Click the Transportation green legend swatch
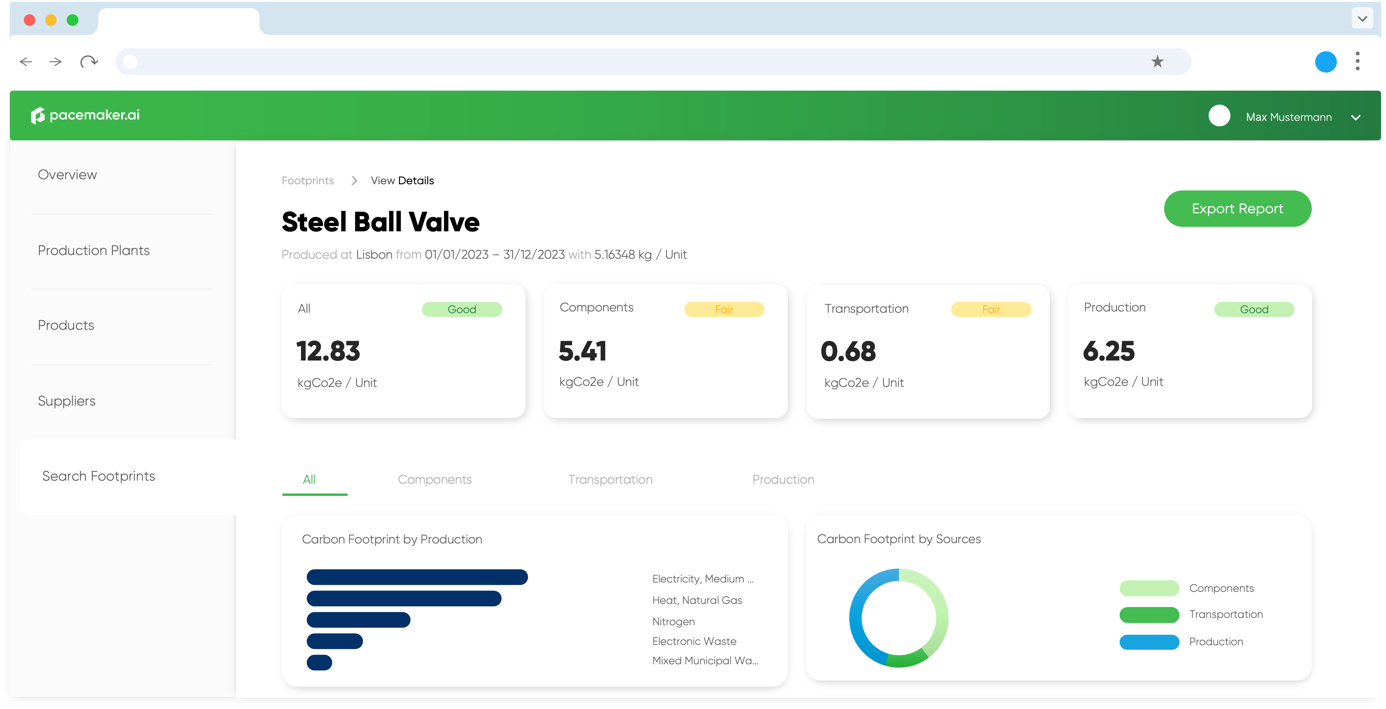1386x709 pixels. 1149,615
